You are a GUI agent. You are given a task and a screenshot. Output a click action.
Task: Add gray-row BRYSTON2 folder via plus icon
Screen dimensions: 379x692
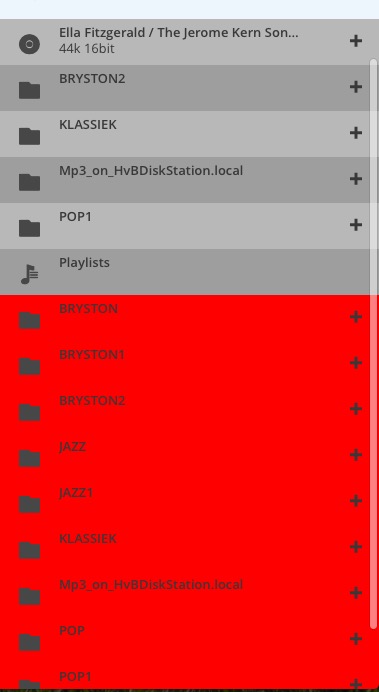[356, 87]
